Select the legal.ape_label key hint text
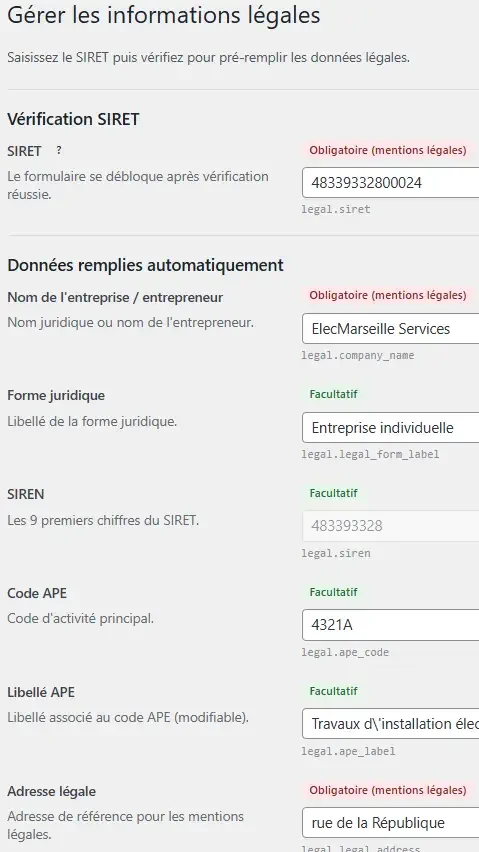479x852 pixels. click(x=349, y=751)
